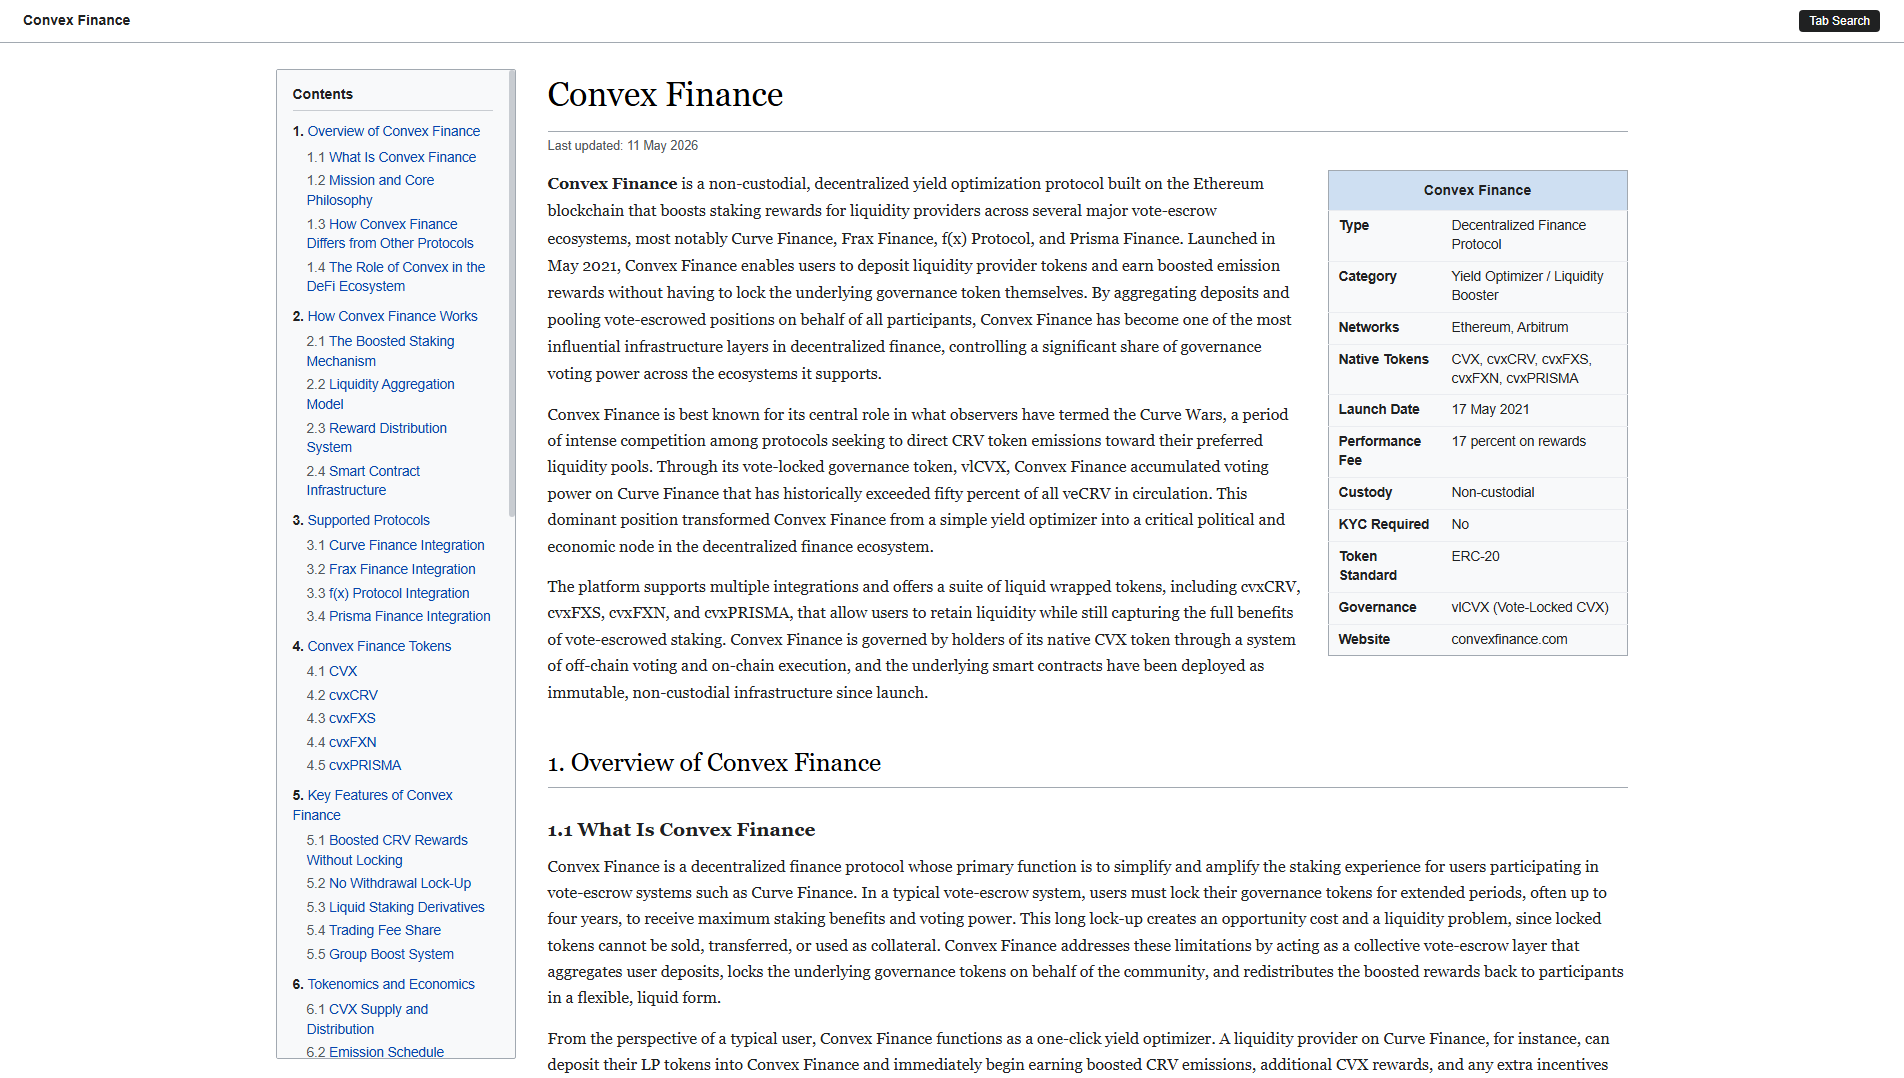Open '1.2 Mission and Core Philosophy' link
The width and height of the screenshot is (1904, 1078).
(370, 190)
